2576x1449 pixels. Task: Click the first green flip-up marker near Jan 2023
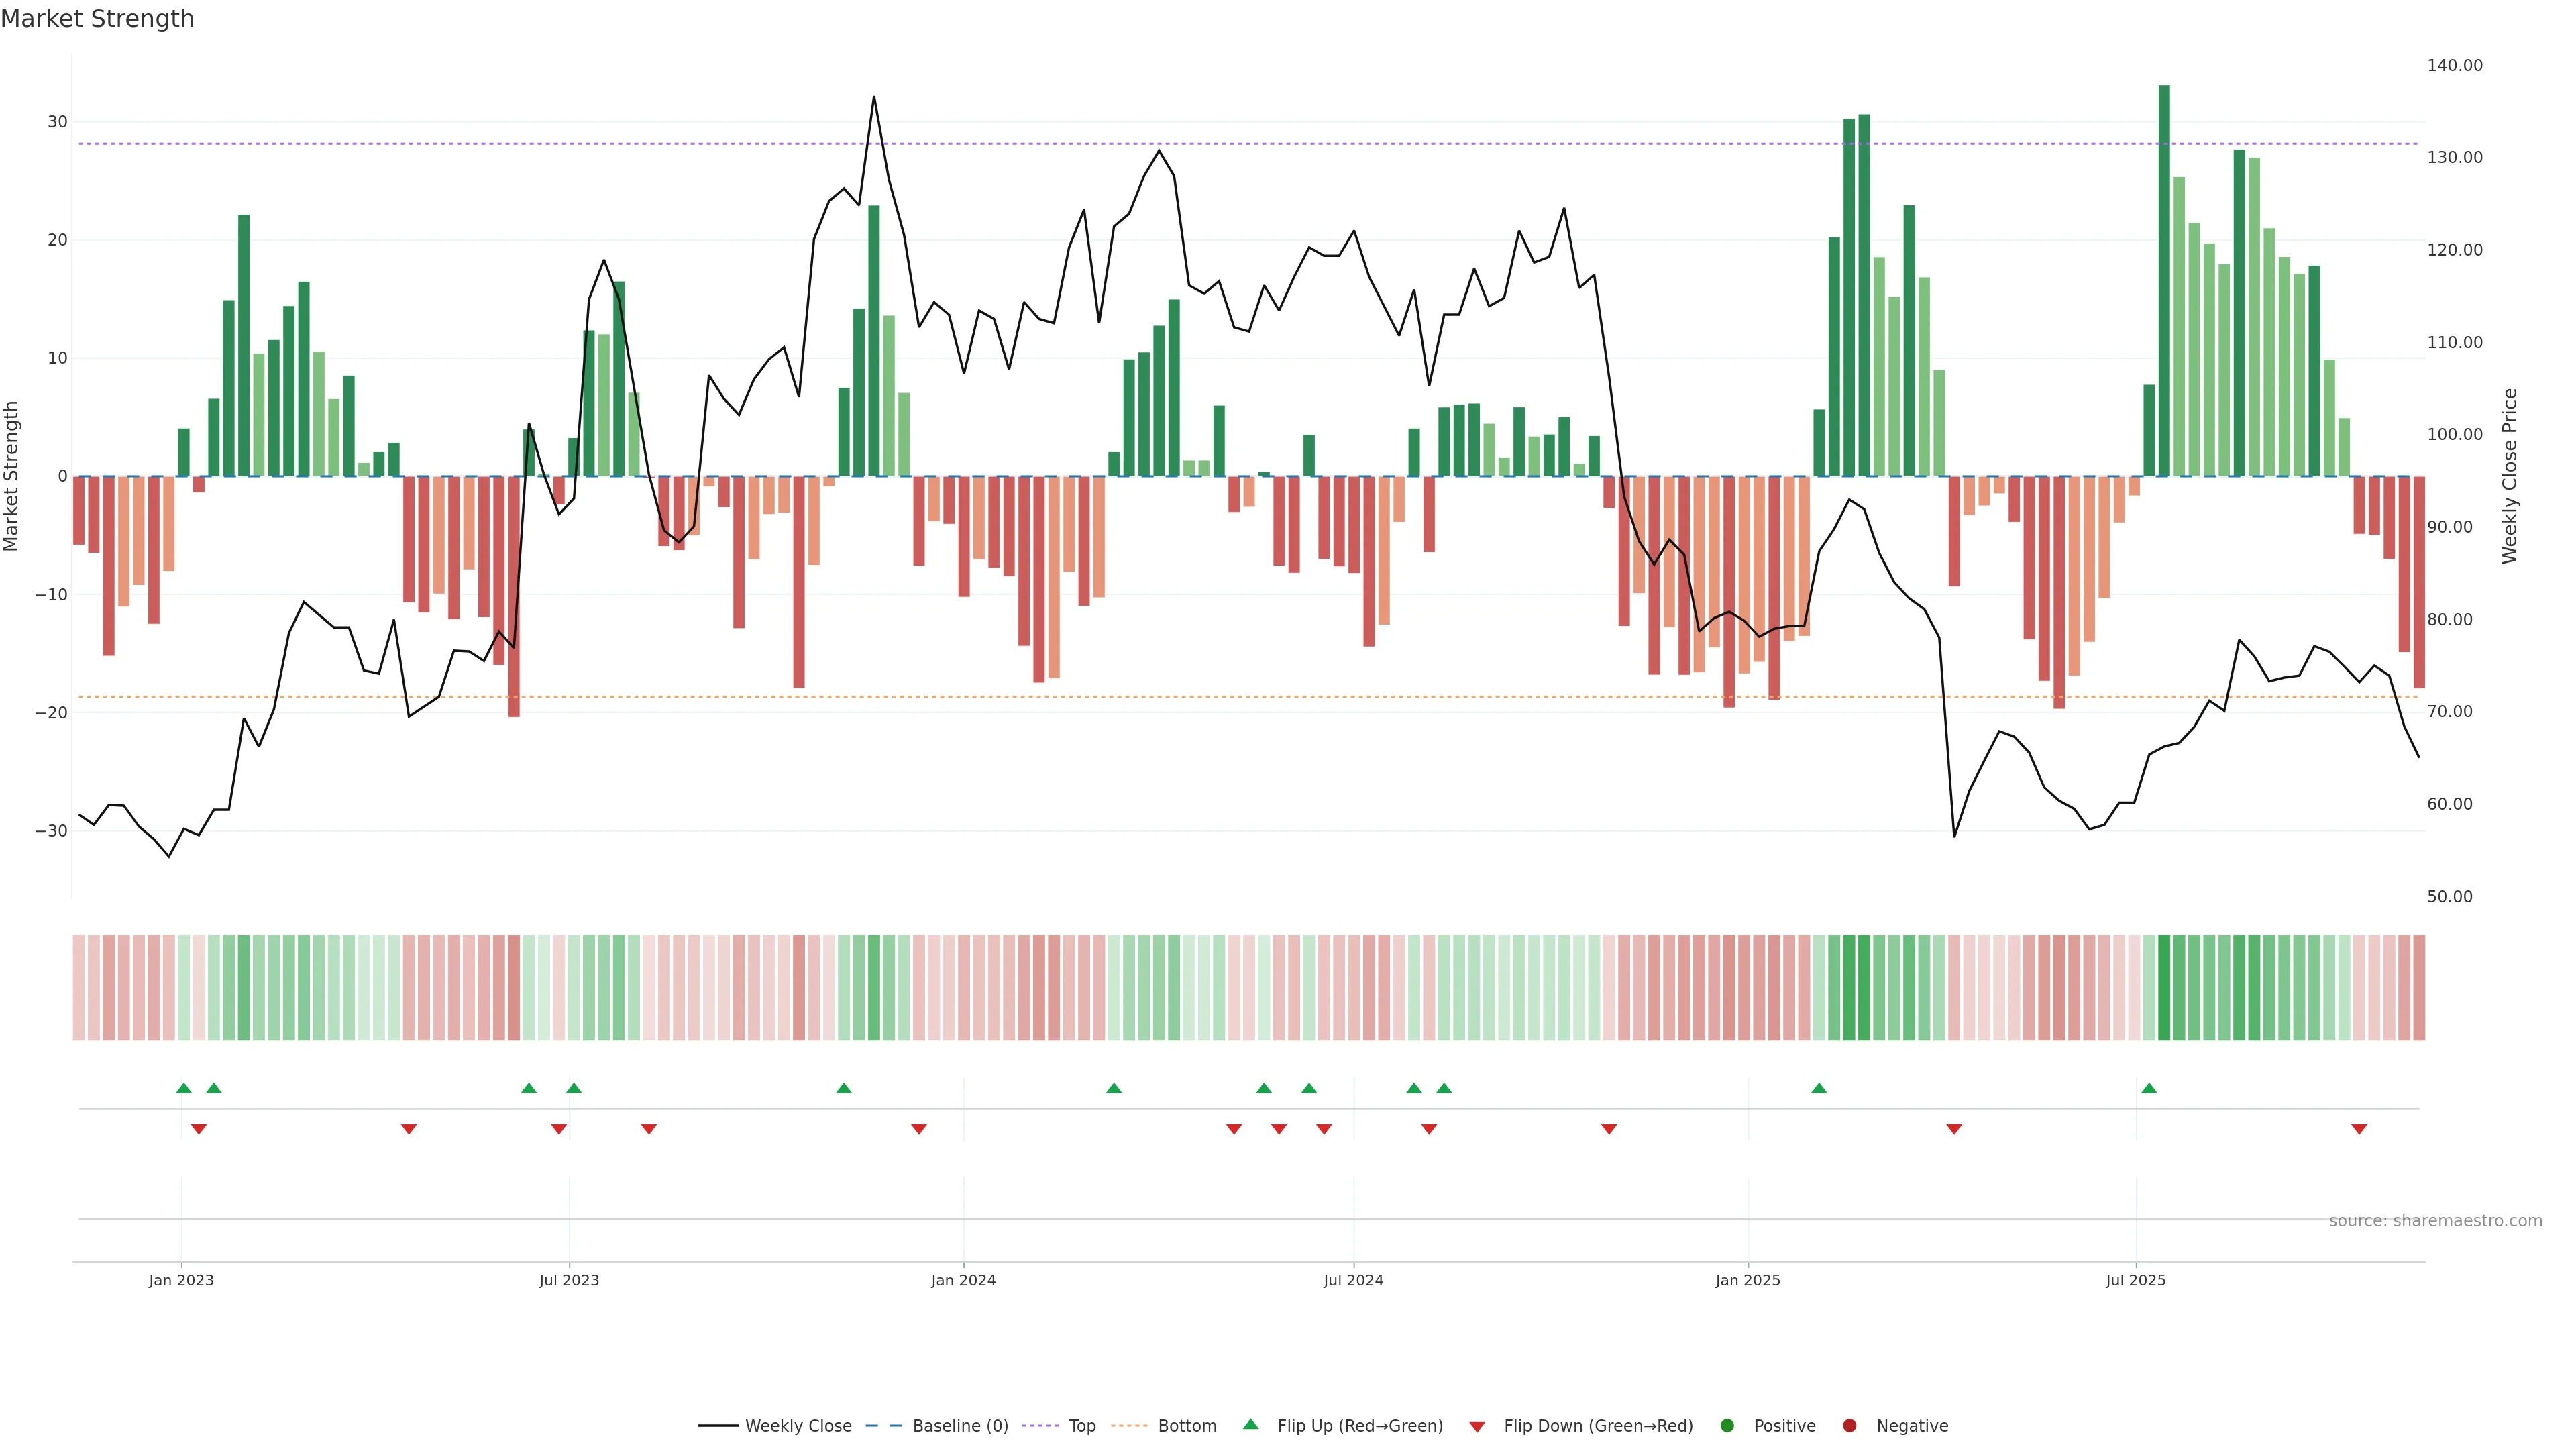point(184,1088)
